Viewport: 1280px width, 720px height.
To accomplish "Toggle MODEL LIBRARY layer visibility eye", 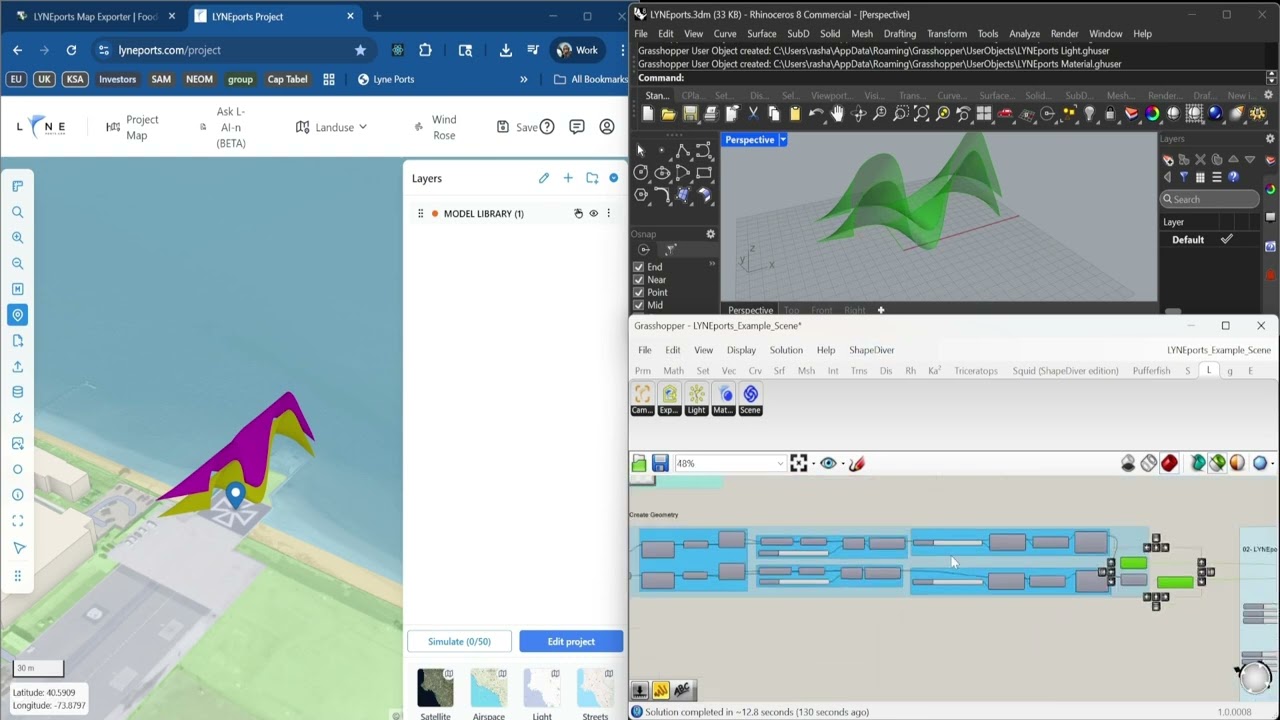I will [593, 213].
